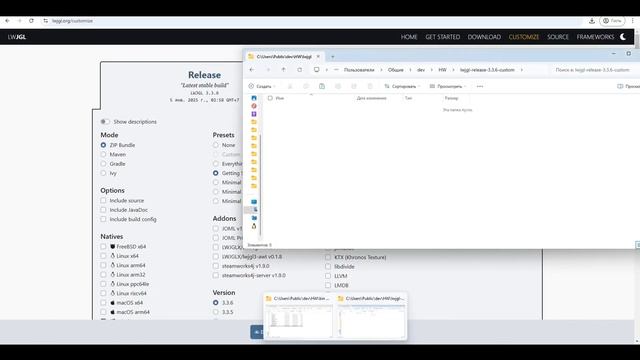Go forward in File Explorer
This screenshot has width=640, height=360.
click(268, 70)
